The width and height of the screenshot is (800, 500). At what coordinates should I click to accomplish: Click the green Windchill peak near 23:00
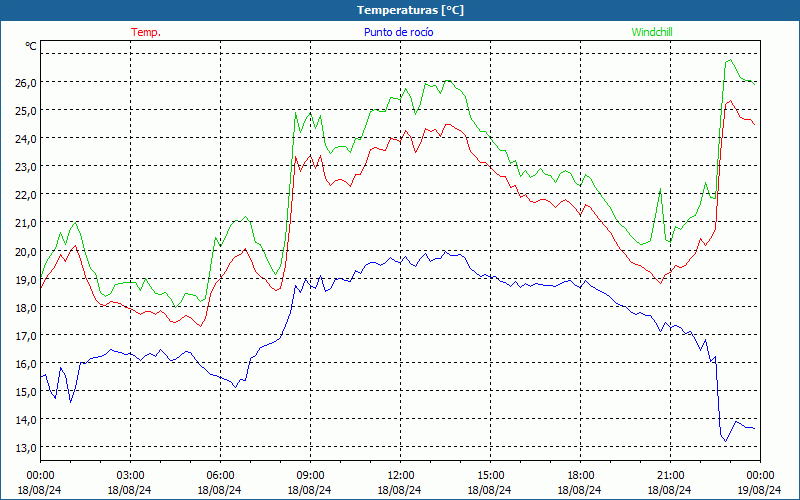(730, 60)
